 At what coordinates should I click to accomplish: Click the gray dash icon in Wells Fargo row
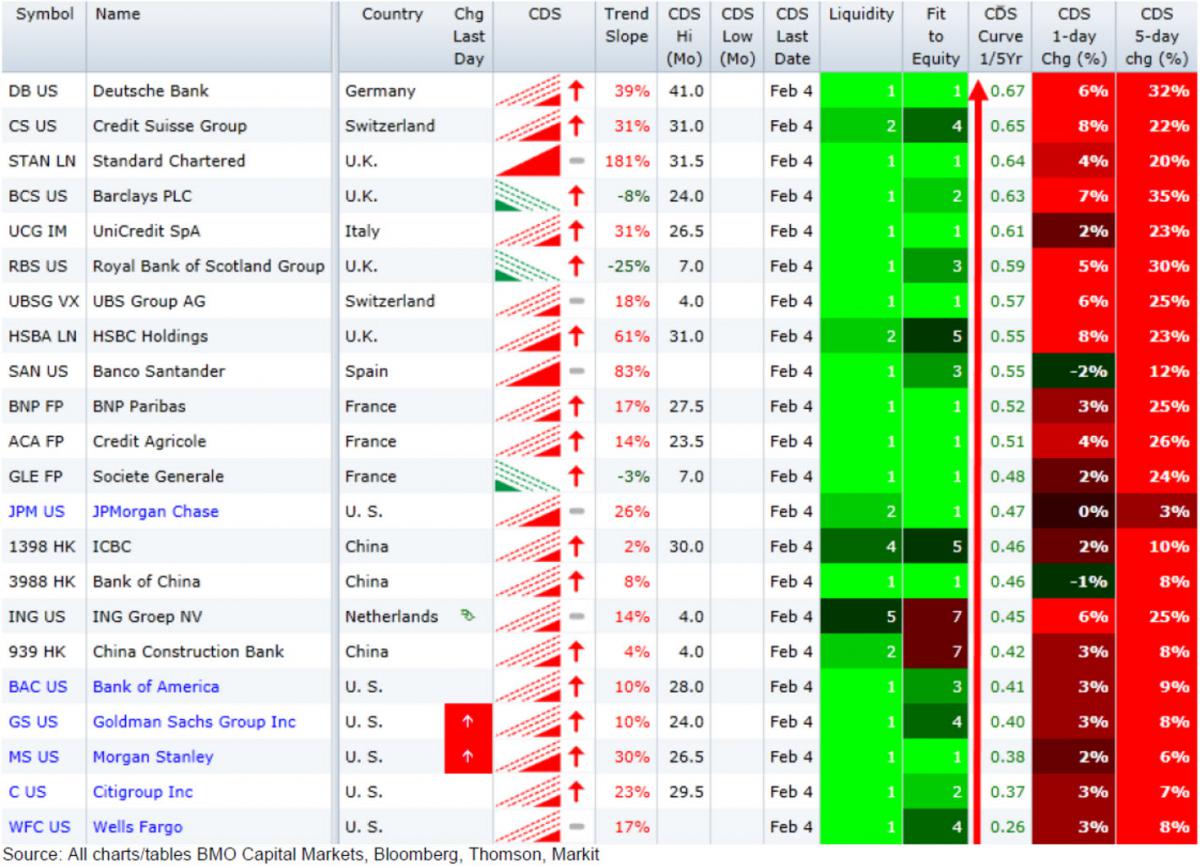point(576,827)
